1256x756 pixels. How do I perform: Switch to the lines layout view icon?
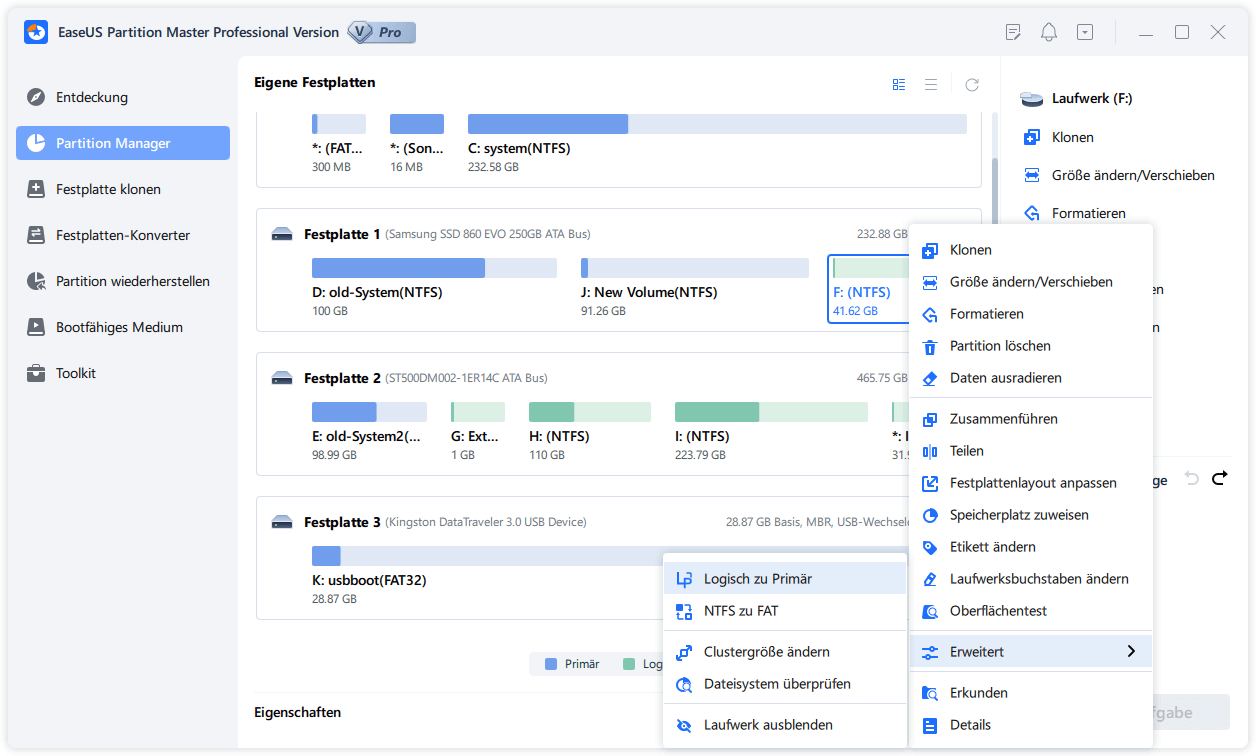(x=931, y=85)
